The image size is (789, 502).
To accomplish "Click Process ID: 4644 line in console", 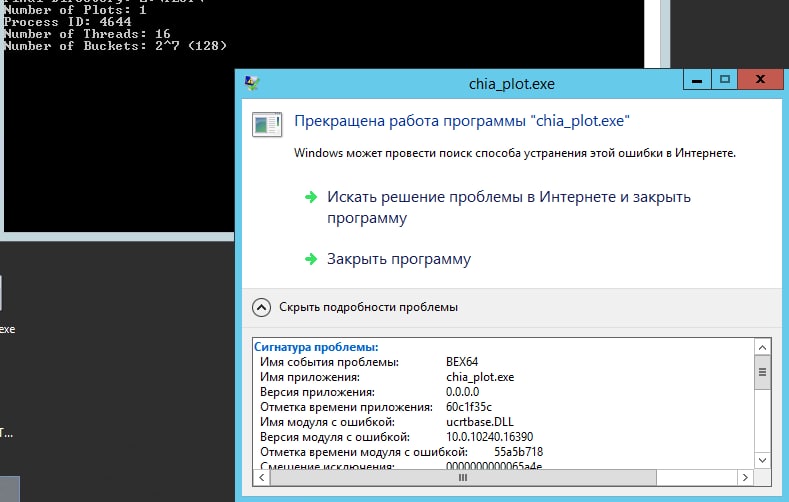I will [67, 22].
